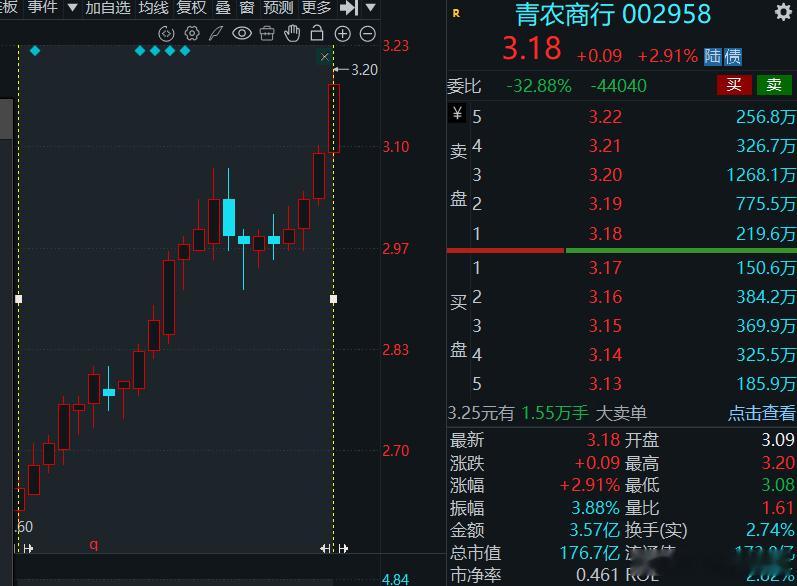This screenshot has height=586, width=797.
Task: Click the volume 1268.1万 at sell 3
Action: click(761, 175)
